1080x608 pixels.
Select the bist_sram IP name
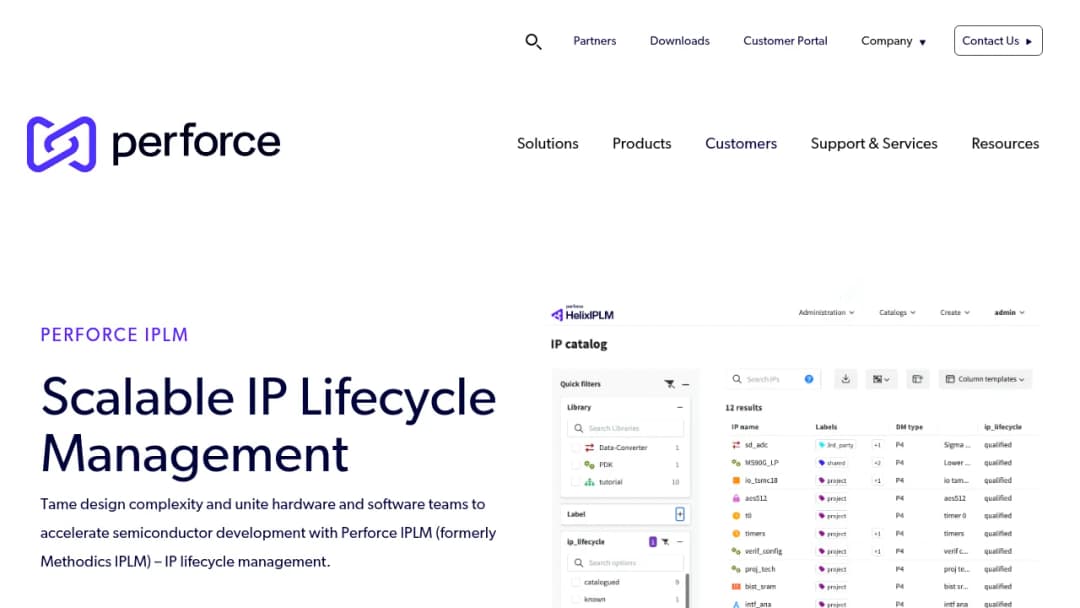[760, 587]
